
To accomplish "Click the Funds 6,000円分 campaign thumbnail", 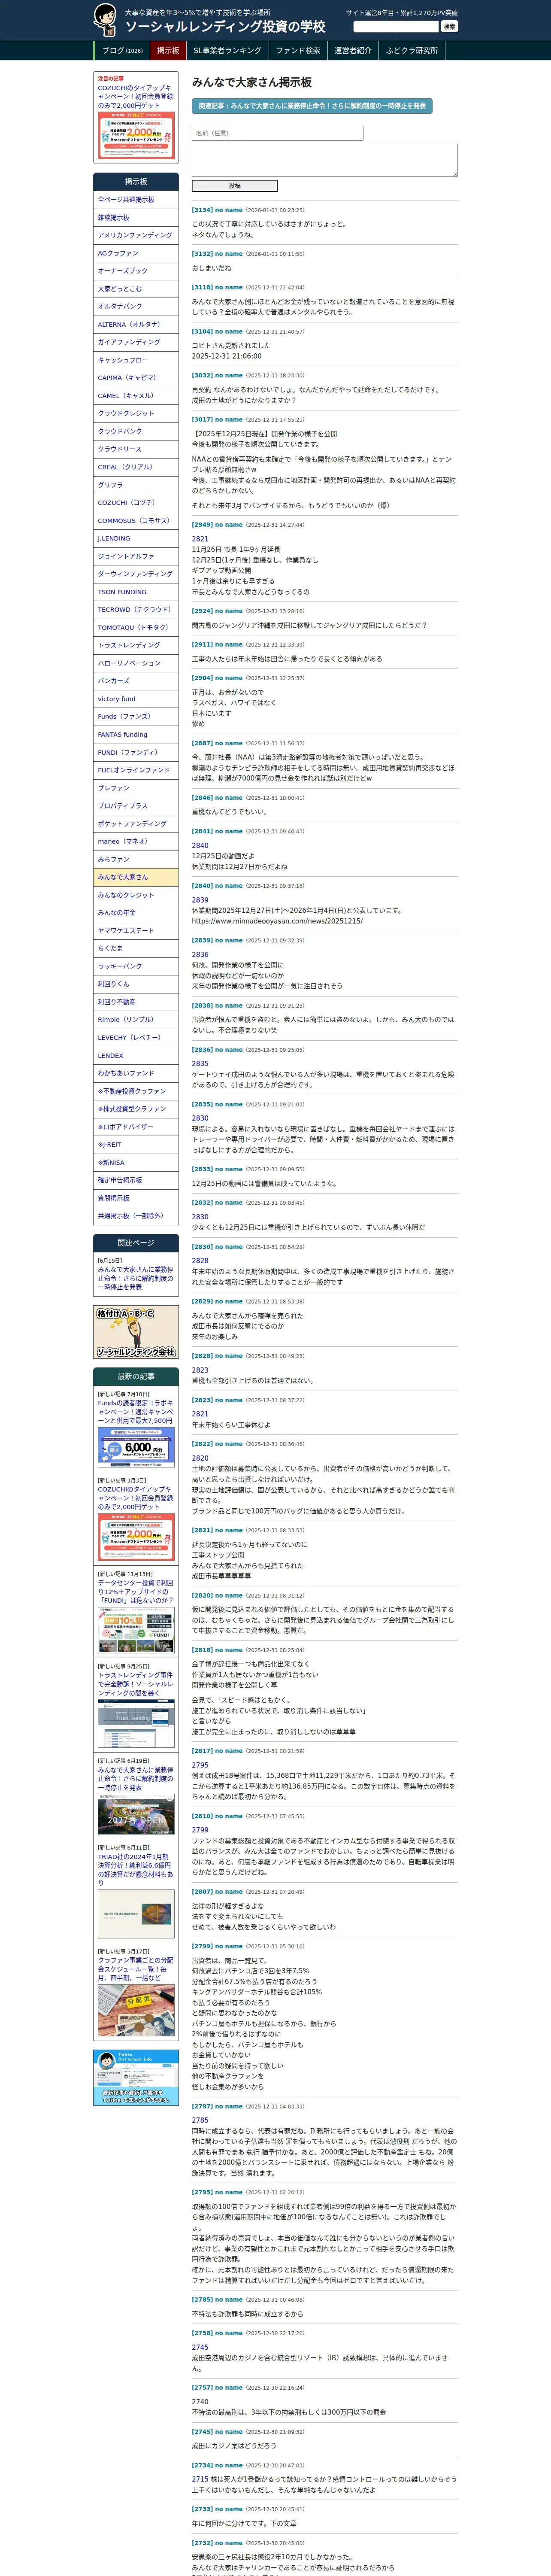I will coord(136,1447).
